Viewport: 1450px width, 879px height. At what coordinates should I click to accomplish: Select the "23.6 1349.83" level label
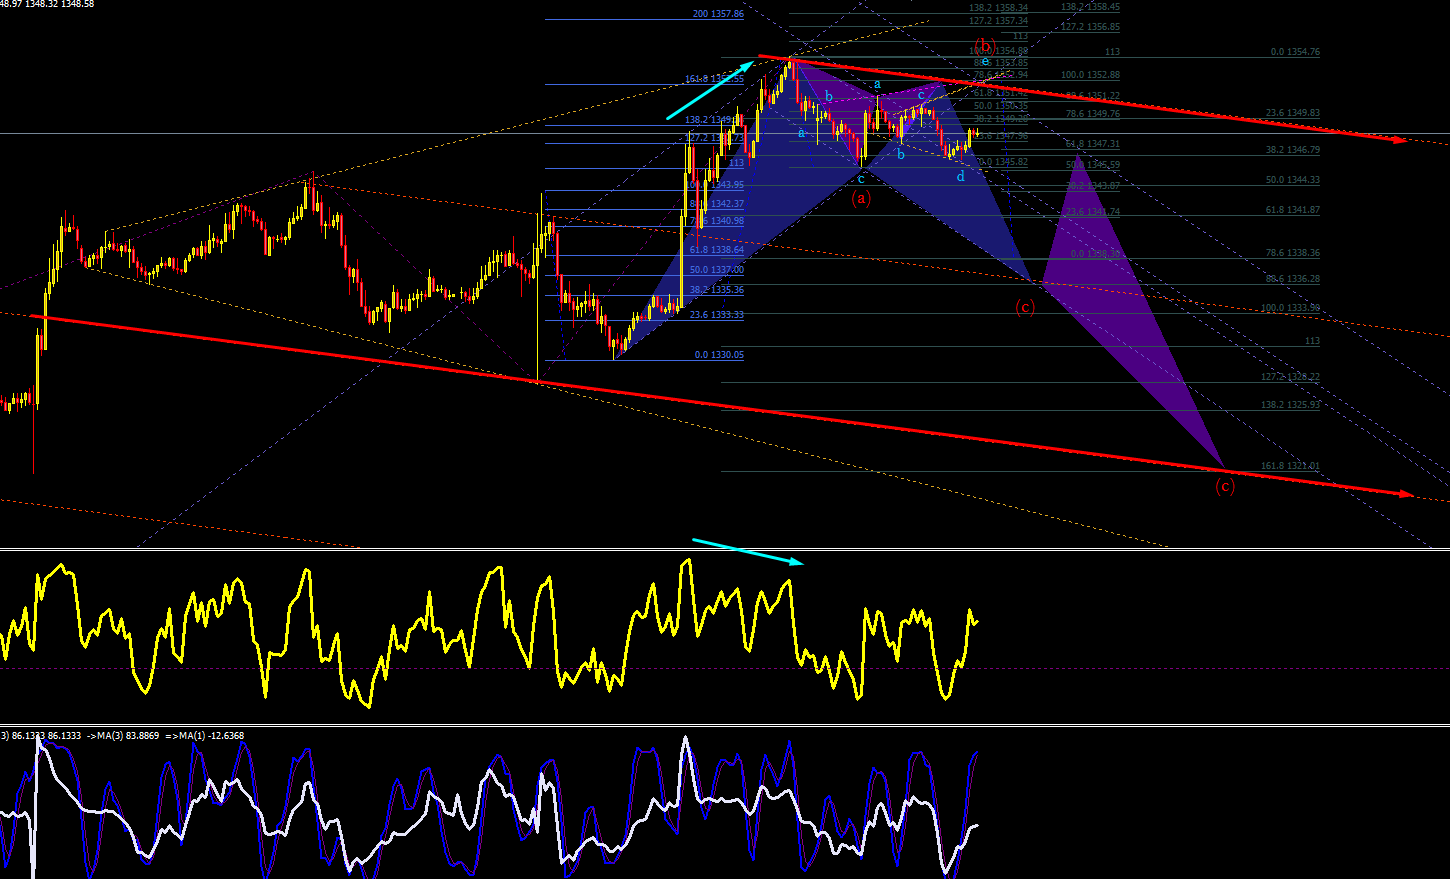[1293, 113]
